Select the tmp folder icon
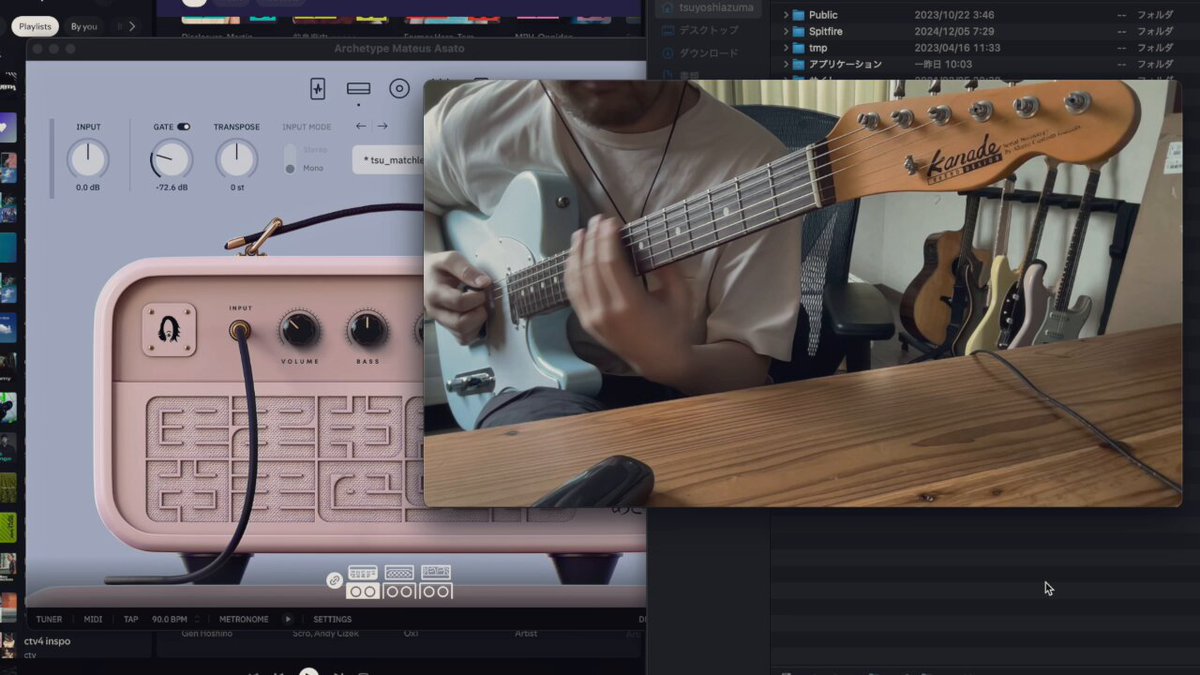Viewport: 1200px width, 675px height. [798, 47]
